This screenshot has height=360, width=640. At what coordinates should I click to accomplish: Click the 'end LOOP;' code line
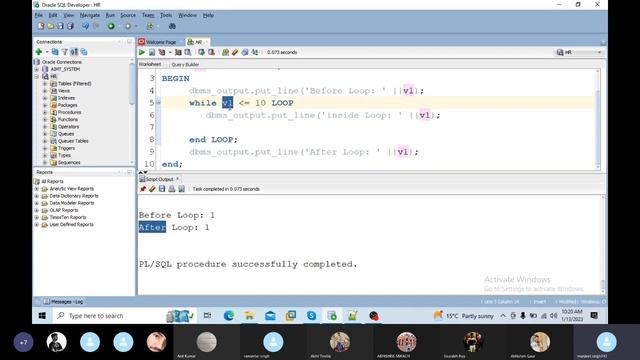click(213, 140)
